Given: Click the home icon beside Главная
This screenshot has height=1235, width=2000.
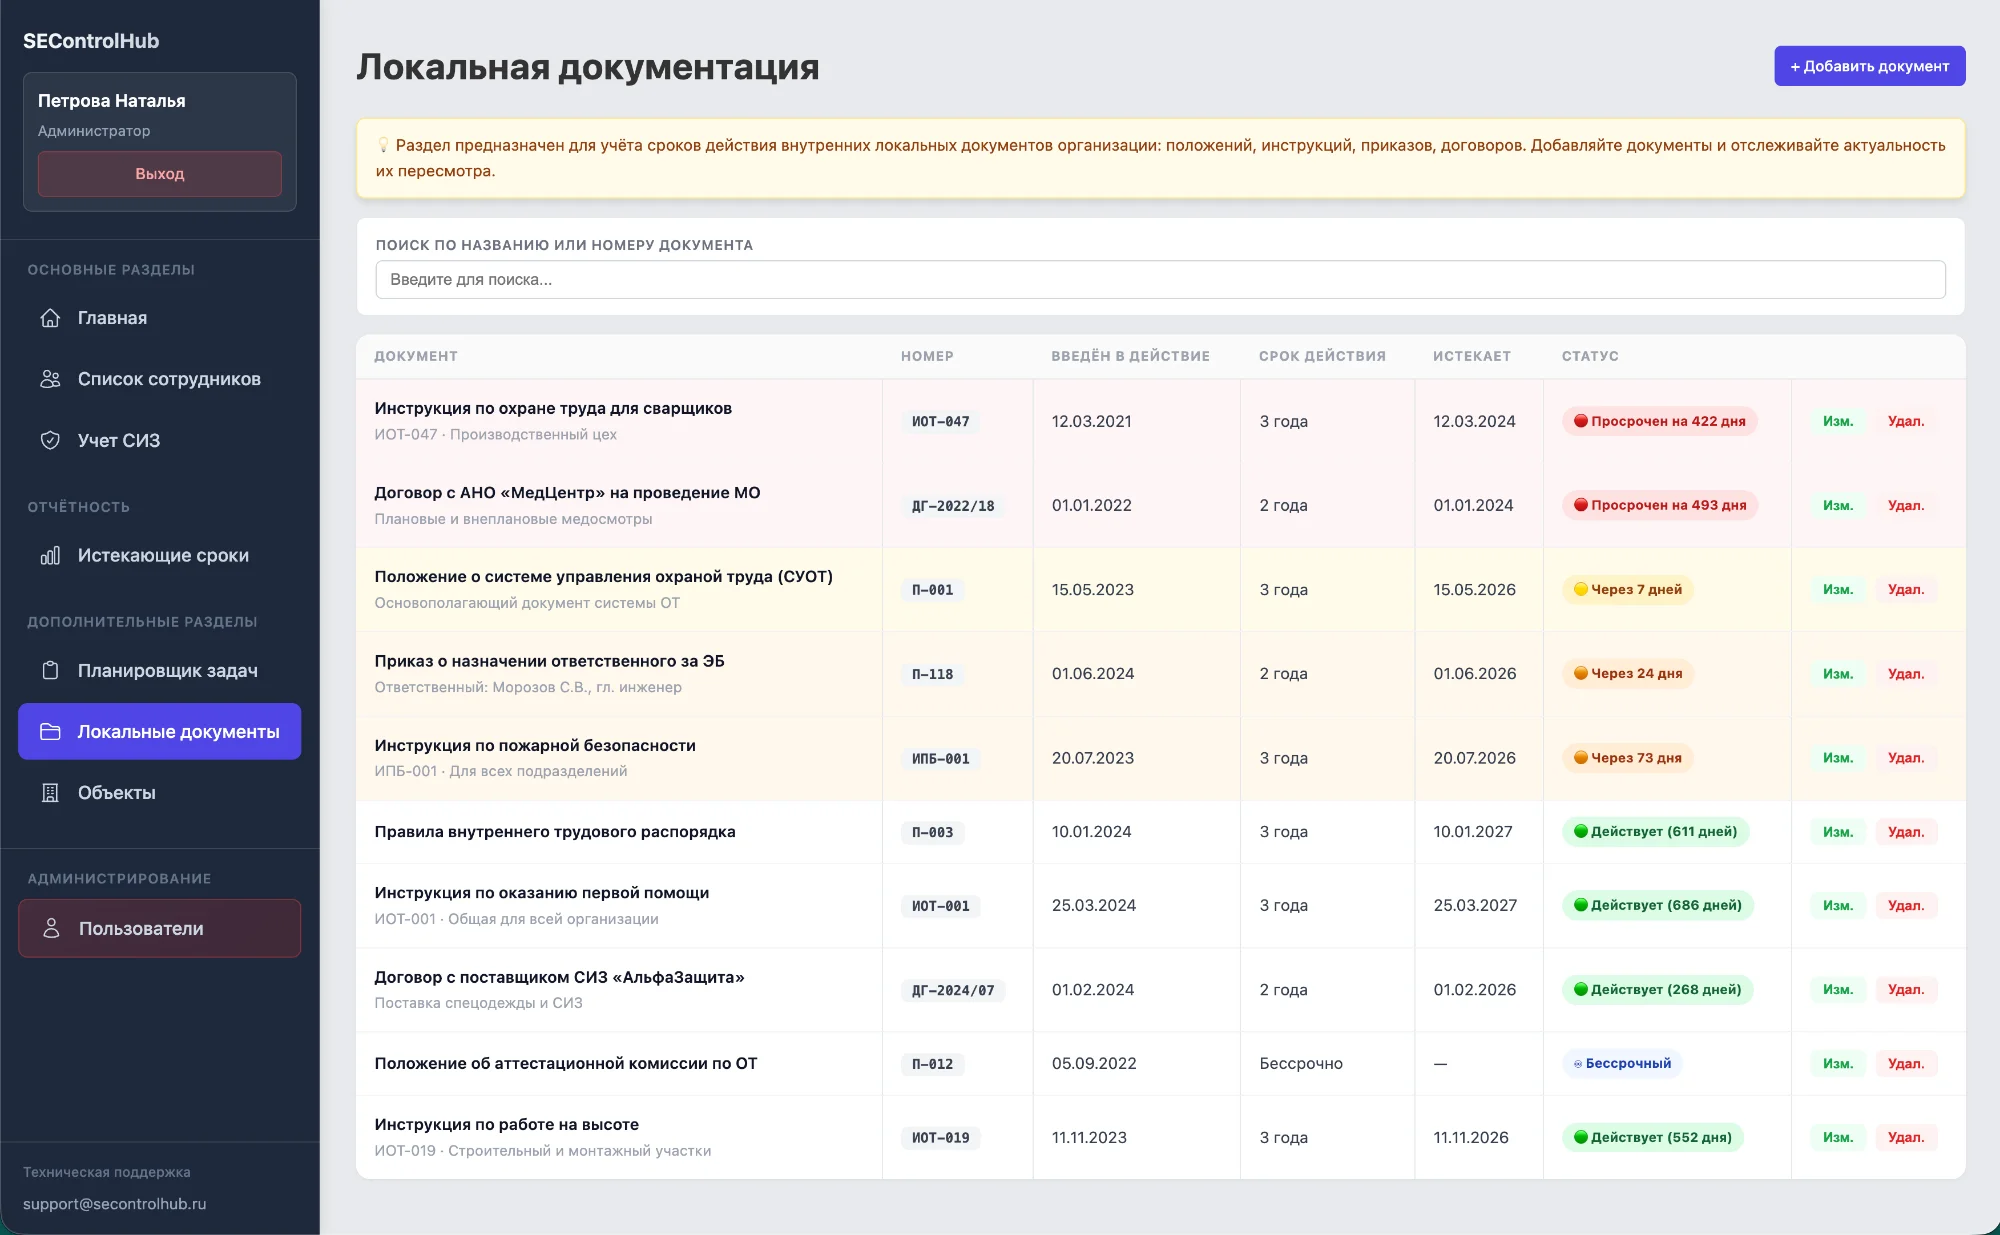Looking at the screenshot, I should click(50, 318).
